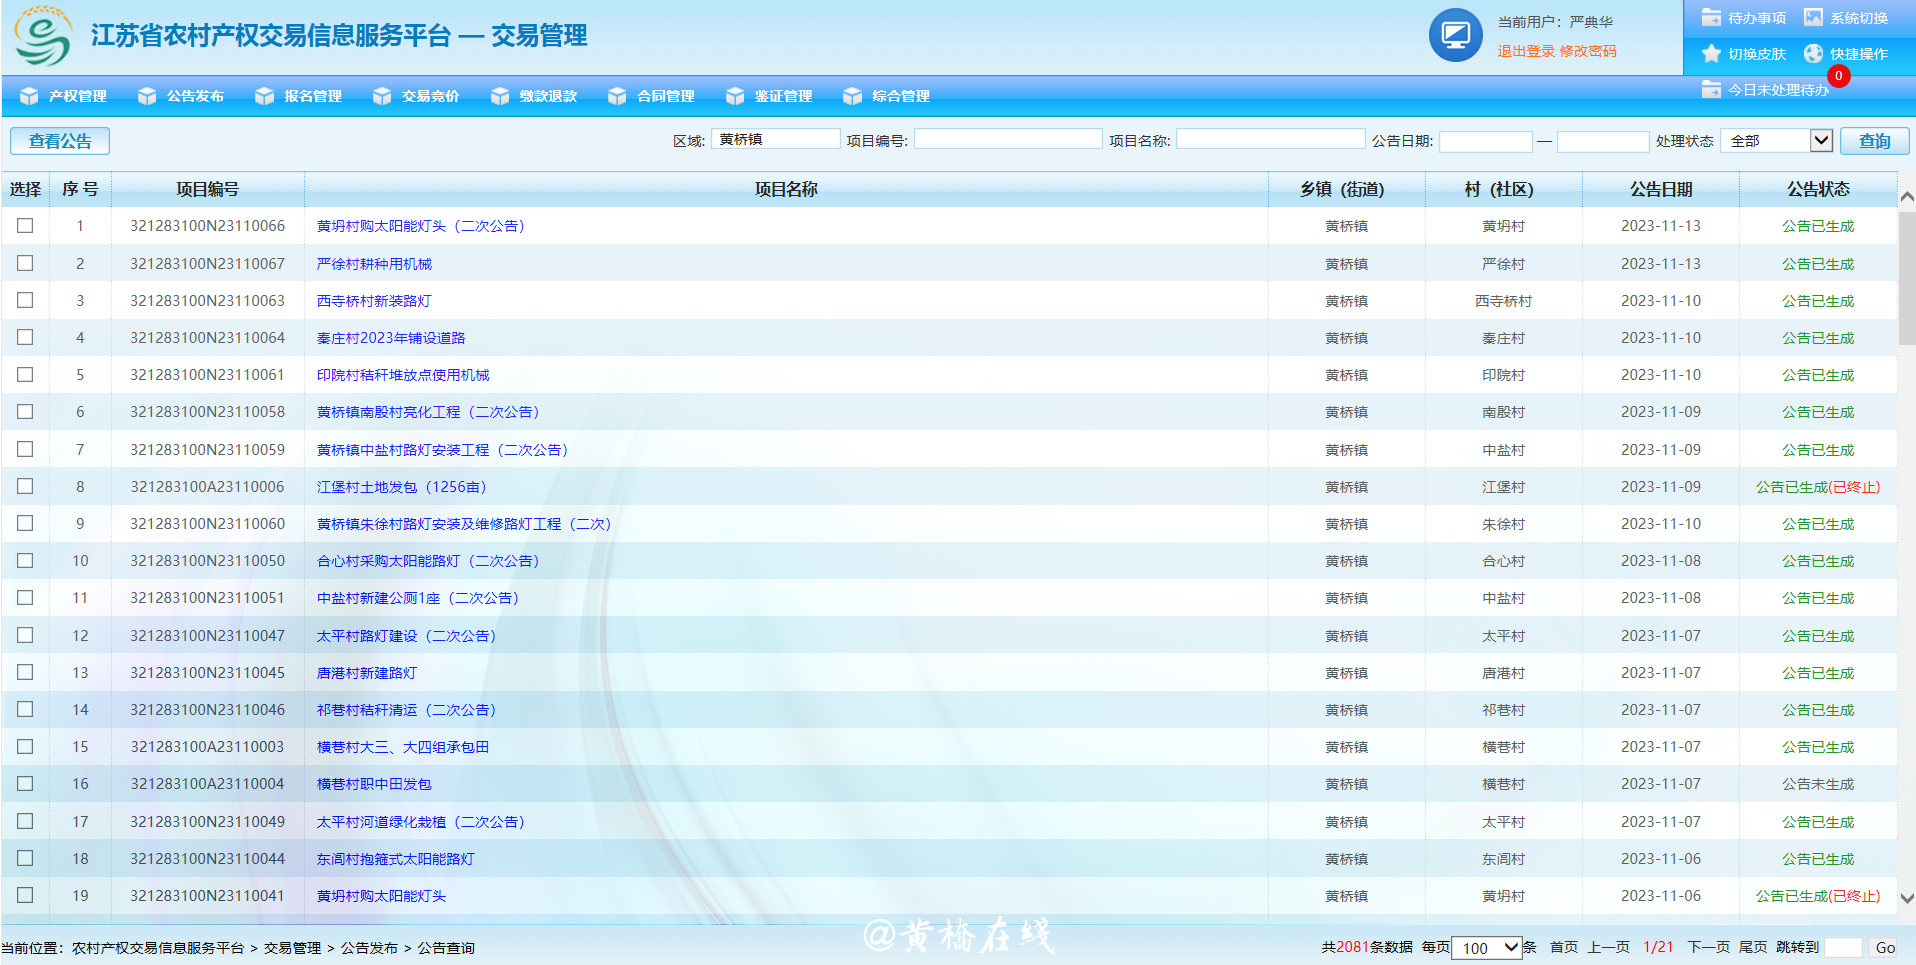Click the 快捷操作 icon

point(1813,53)
